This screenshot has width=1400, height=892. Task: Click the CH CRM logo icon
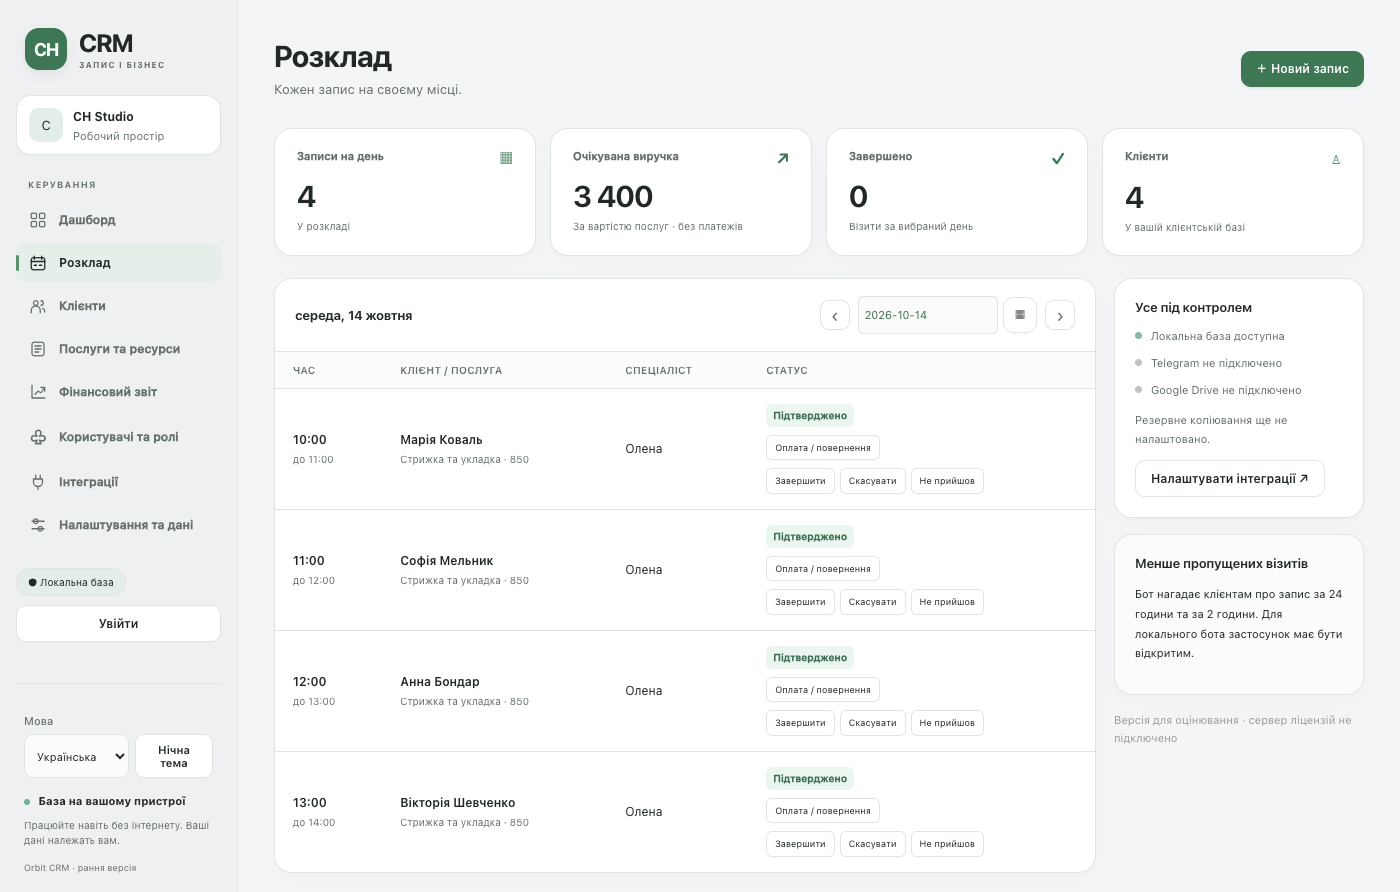(46, 49)
